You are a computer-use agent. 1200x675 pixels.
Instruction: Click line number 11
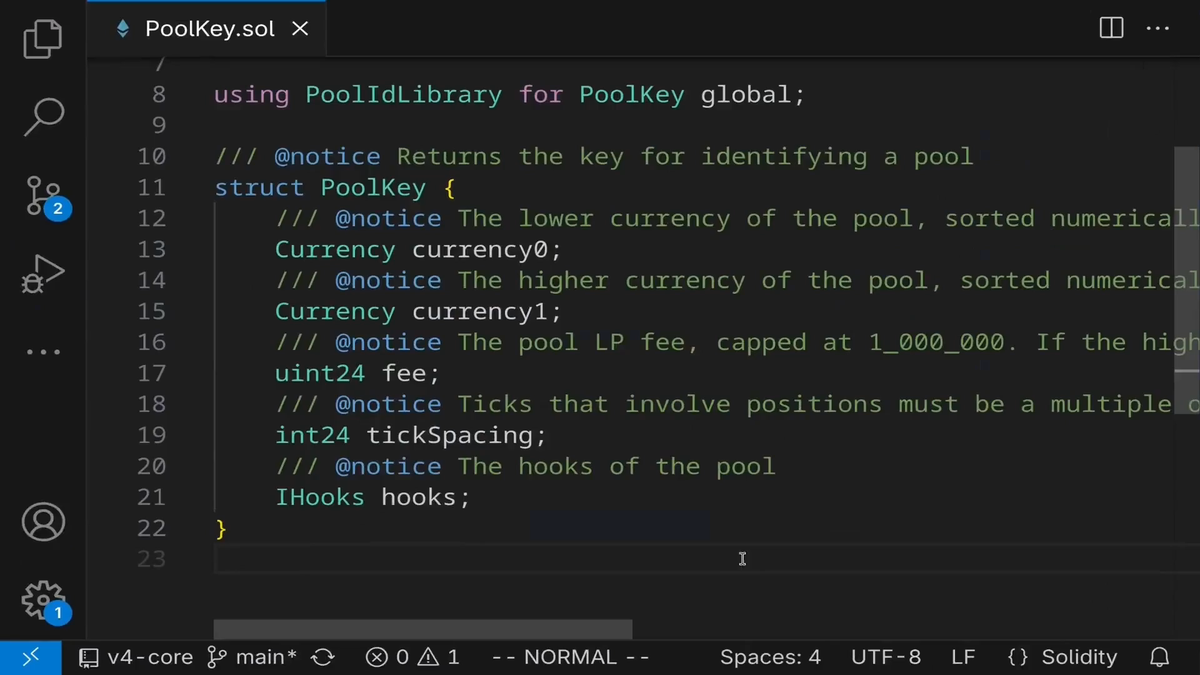point(152,187)
